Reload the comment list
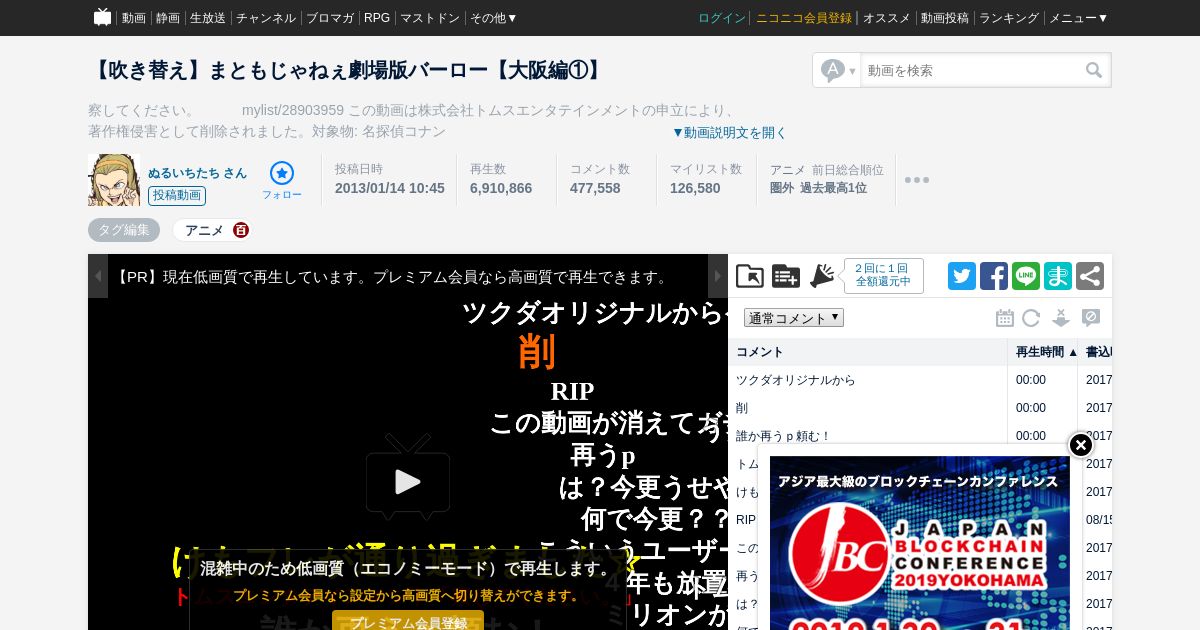Screen dimensions: 1200x630 coord(1031,318)
